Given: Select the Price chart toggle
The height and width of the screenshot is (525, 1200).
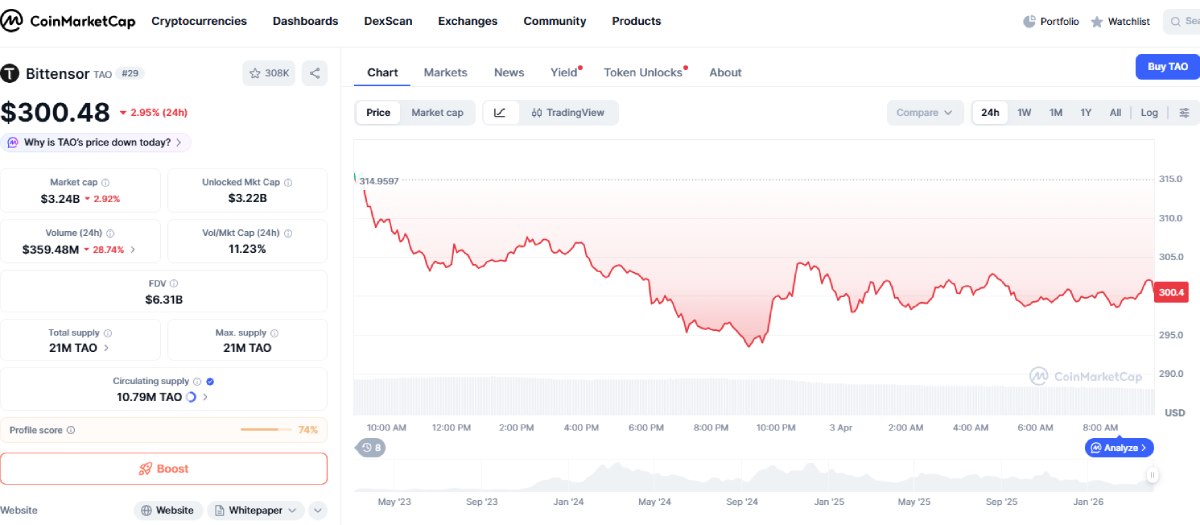Looking at the screenshot, I should point(378,113).
